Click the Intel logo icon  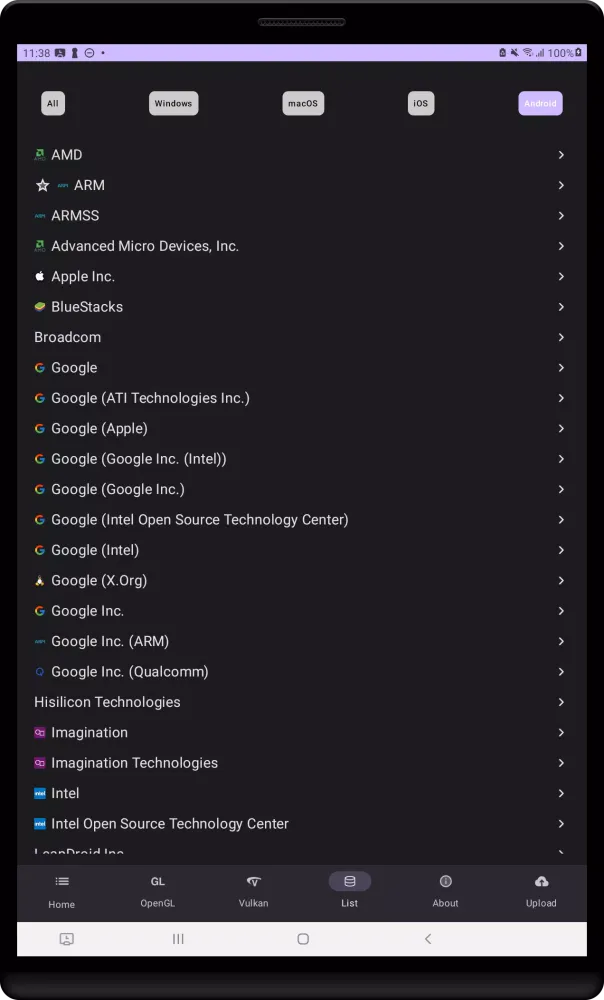40,793
